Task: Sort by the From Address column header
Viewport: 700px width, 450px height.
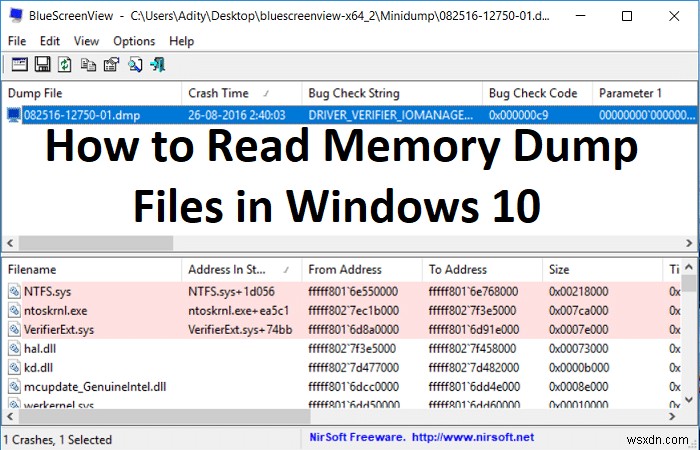Action: click(x=362, y=270)
